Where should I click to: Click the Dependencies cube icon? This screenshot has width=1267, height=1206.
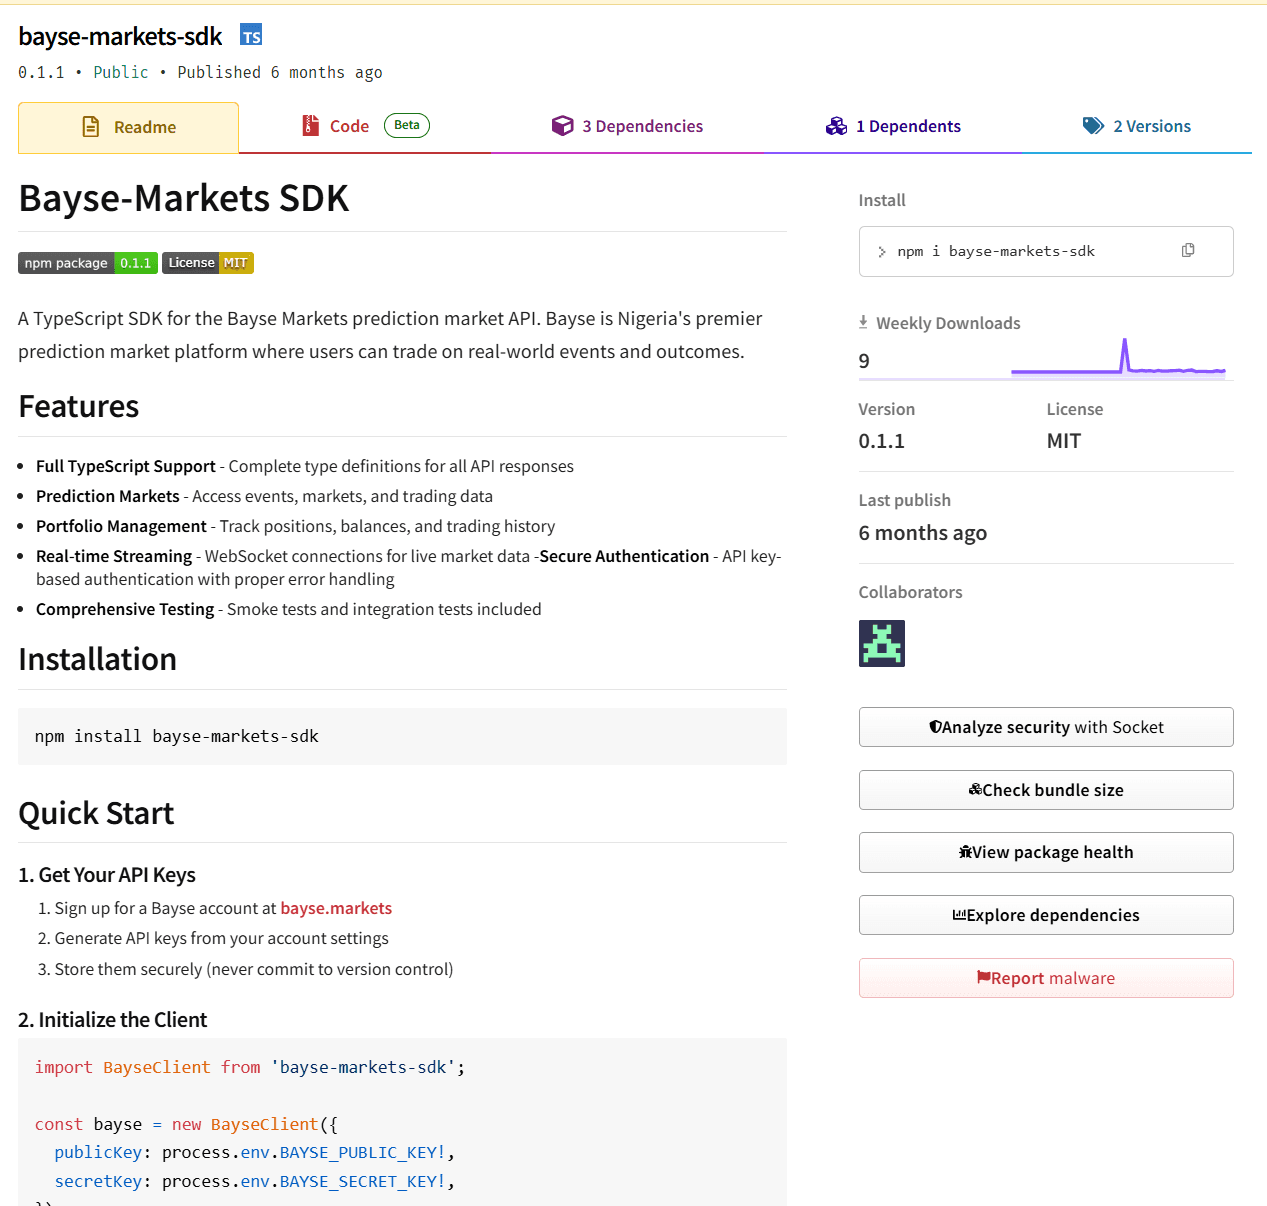point(563,126)
